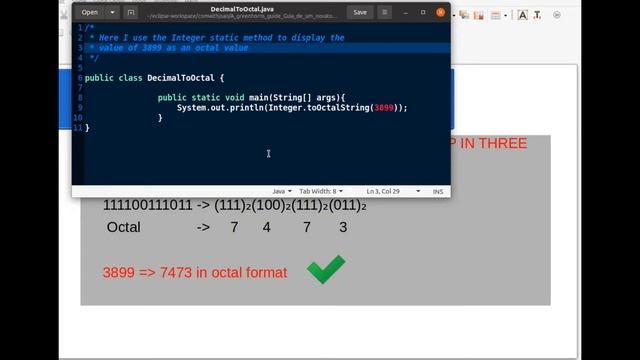Click the circular icon at toolbar's right end
640x360 pixels.
click(556, 15)
